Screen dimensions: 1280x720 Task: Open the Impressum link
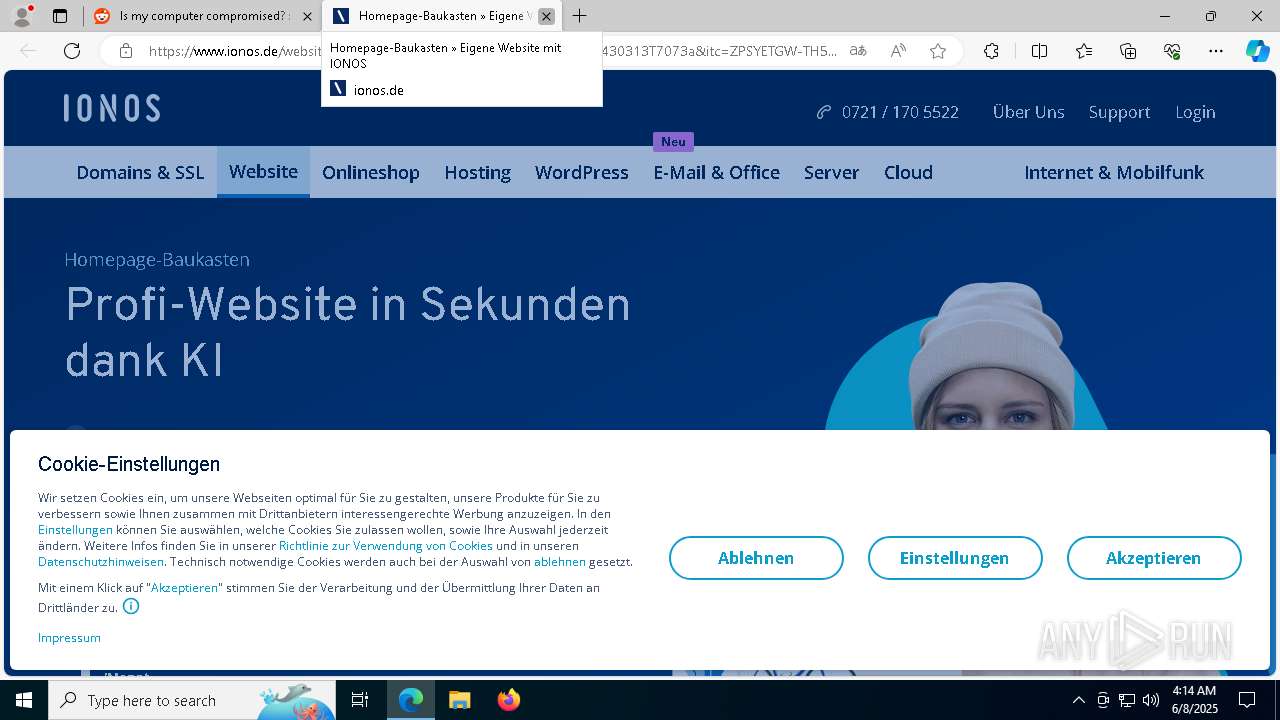click(69, 637)
